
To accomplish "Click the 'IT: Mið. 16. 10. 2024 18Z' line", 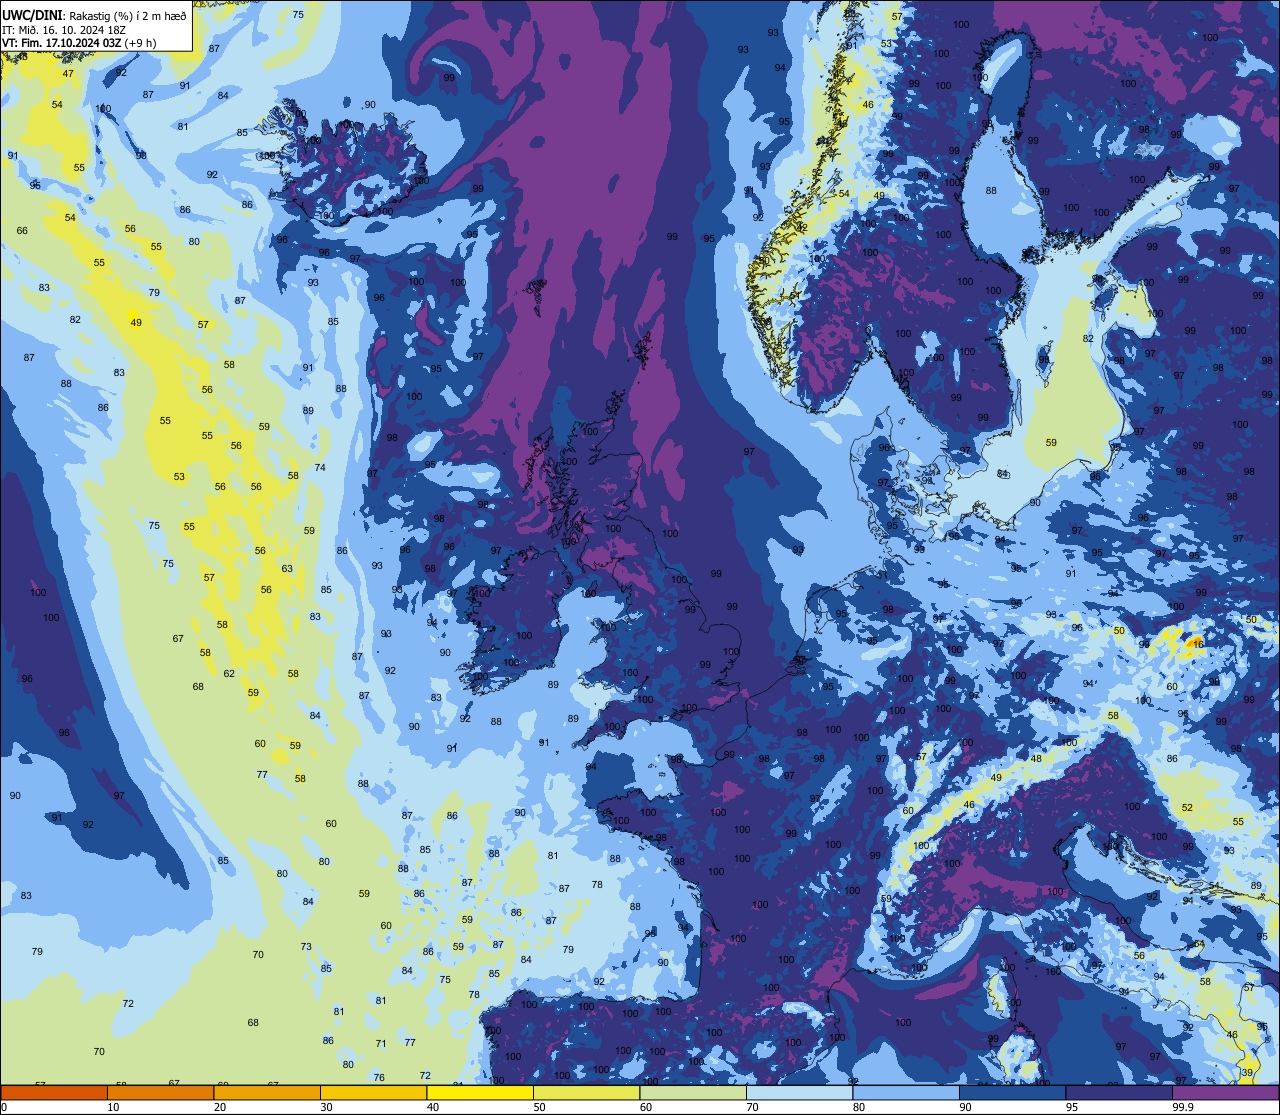I will point(63,29).
